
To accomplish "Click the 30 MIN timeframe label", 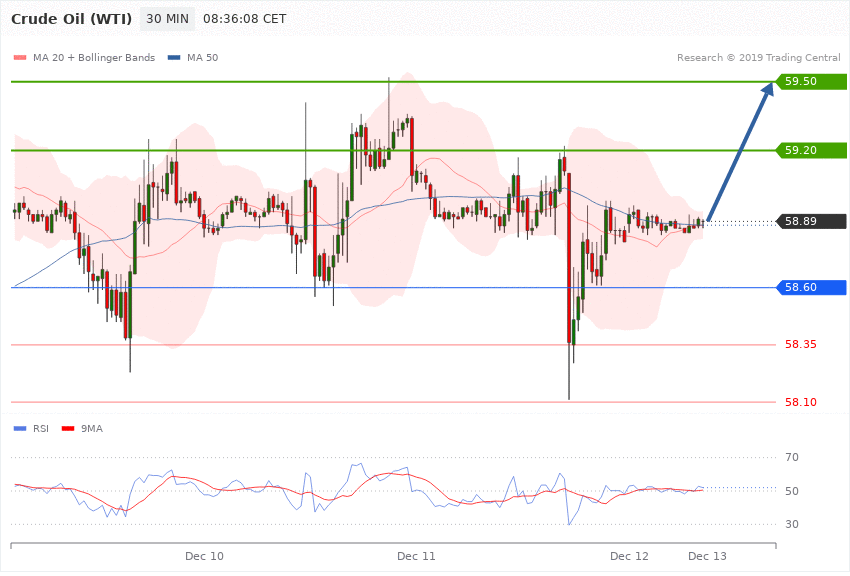I will (168, 19).
